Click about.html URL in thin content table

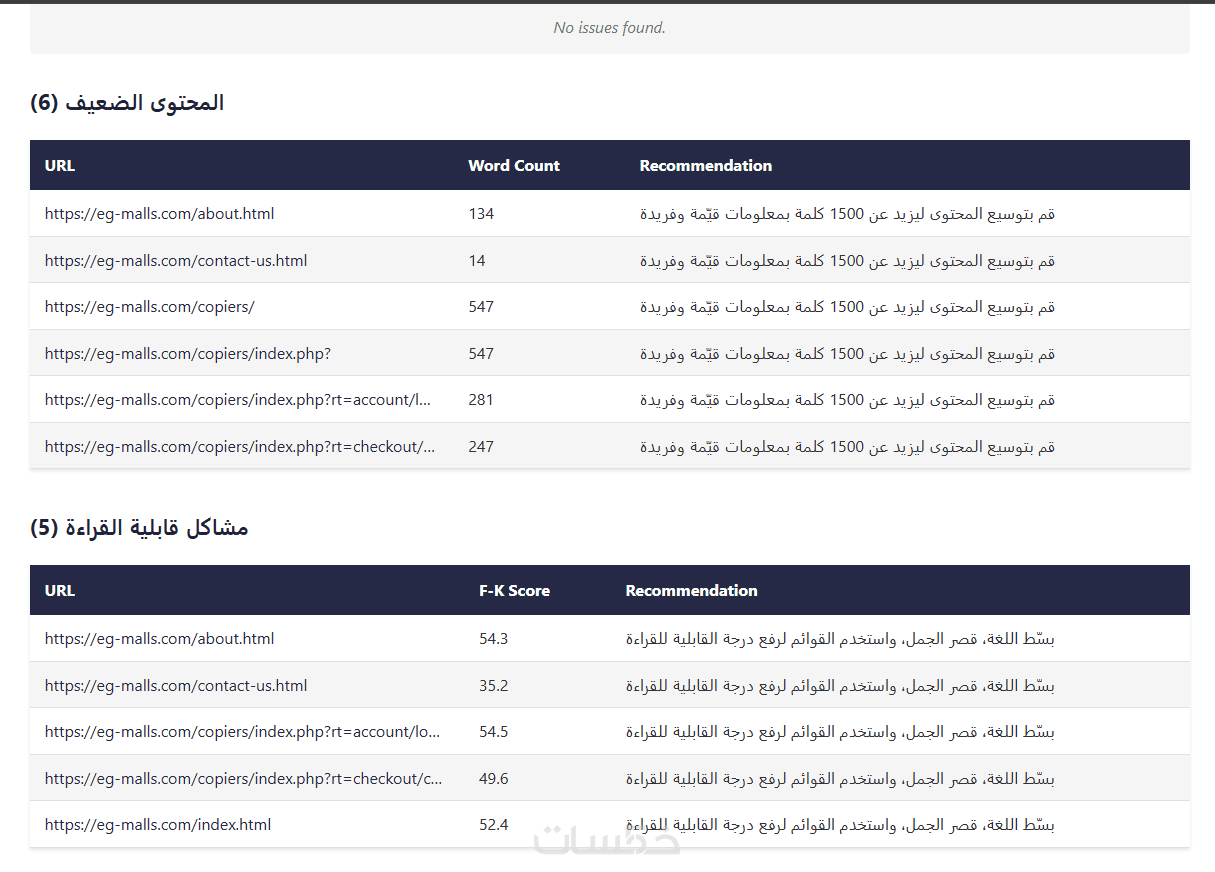coord(159,214)
